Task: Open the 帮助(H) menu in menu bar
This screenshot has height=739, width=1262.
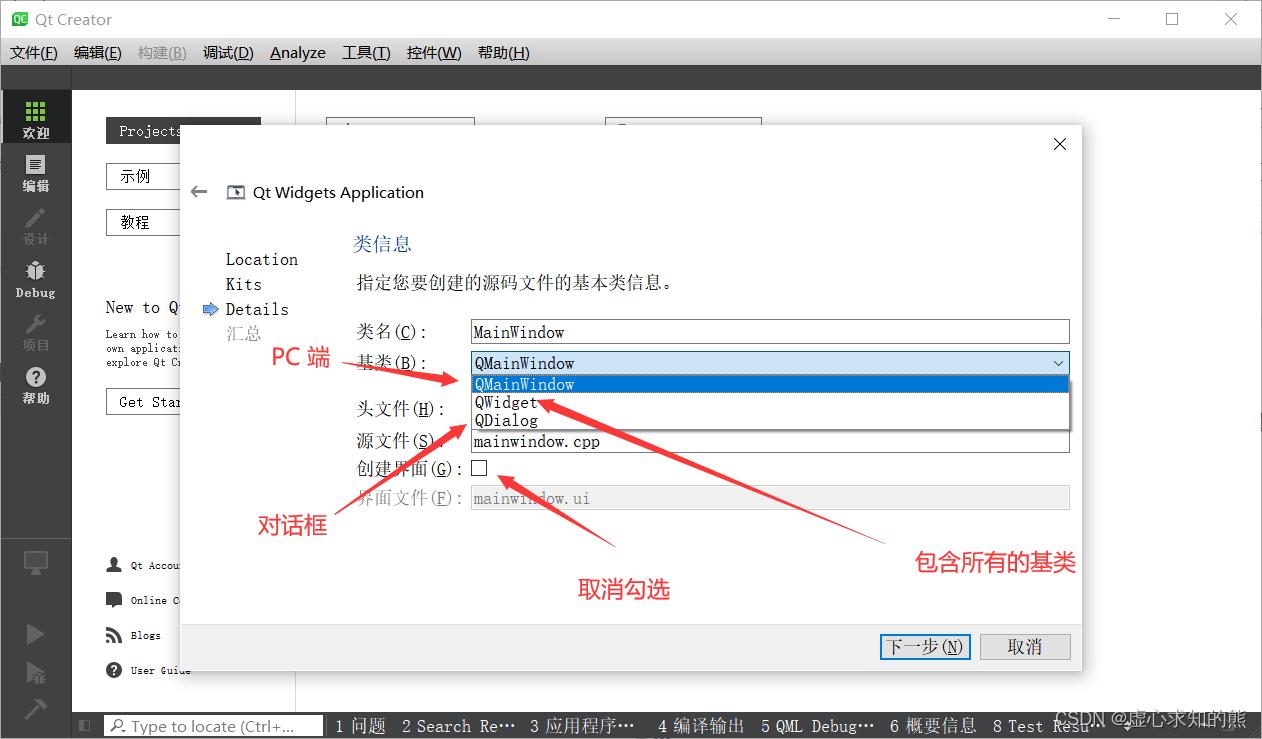Action: click(x=504, y=52)
